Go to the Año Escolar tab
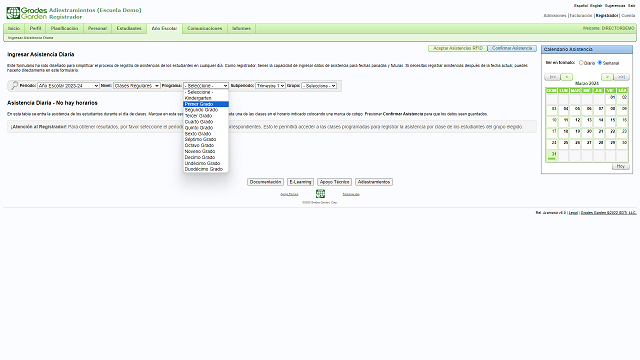Viewport: 640px width, 360px height. [164, 29]
